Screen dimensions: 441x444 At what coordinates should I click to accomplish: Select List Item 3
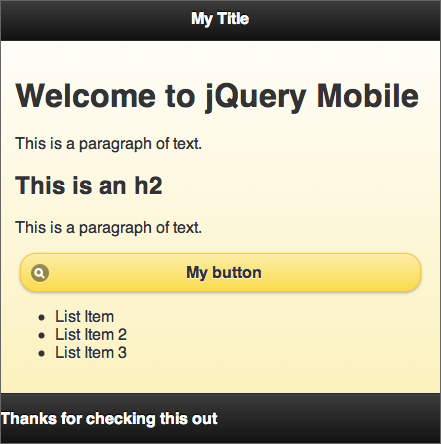pos(91,352)
